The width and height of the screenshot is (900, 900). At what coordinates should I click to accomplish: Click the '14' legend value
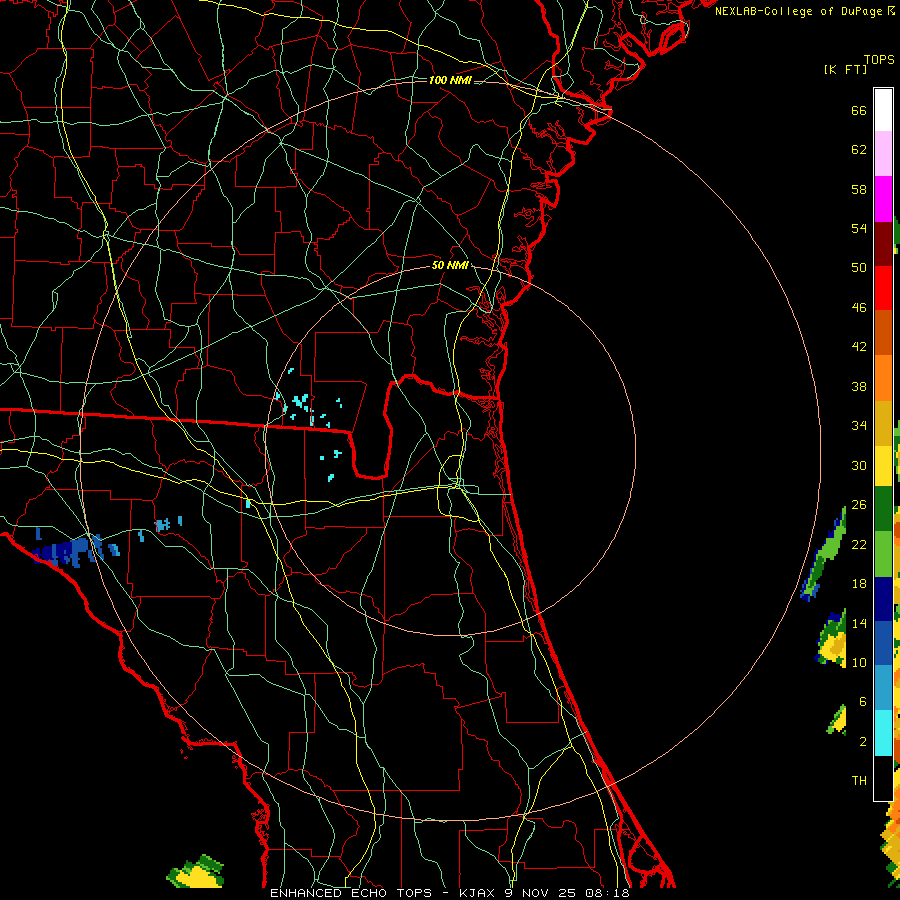pos(859,623)
